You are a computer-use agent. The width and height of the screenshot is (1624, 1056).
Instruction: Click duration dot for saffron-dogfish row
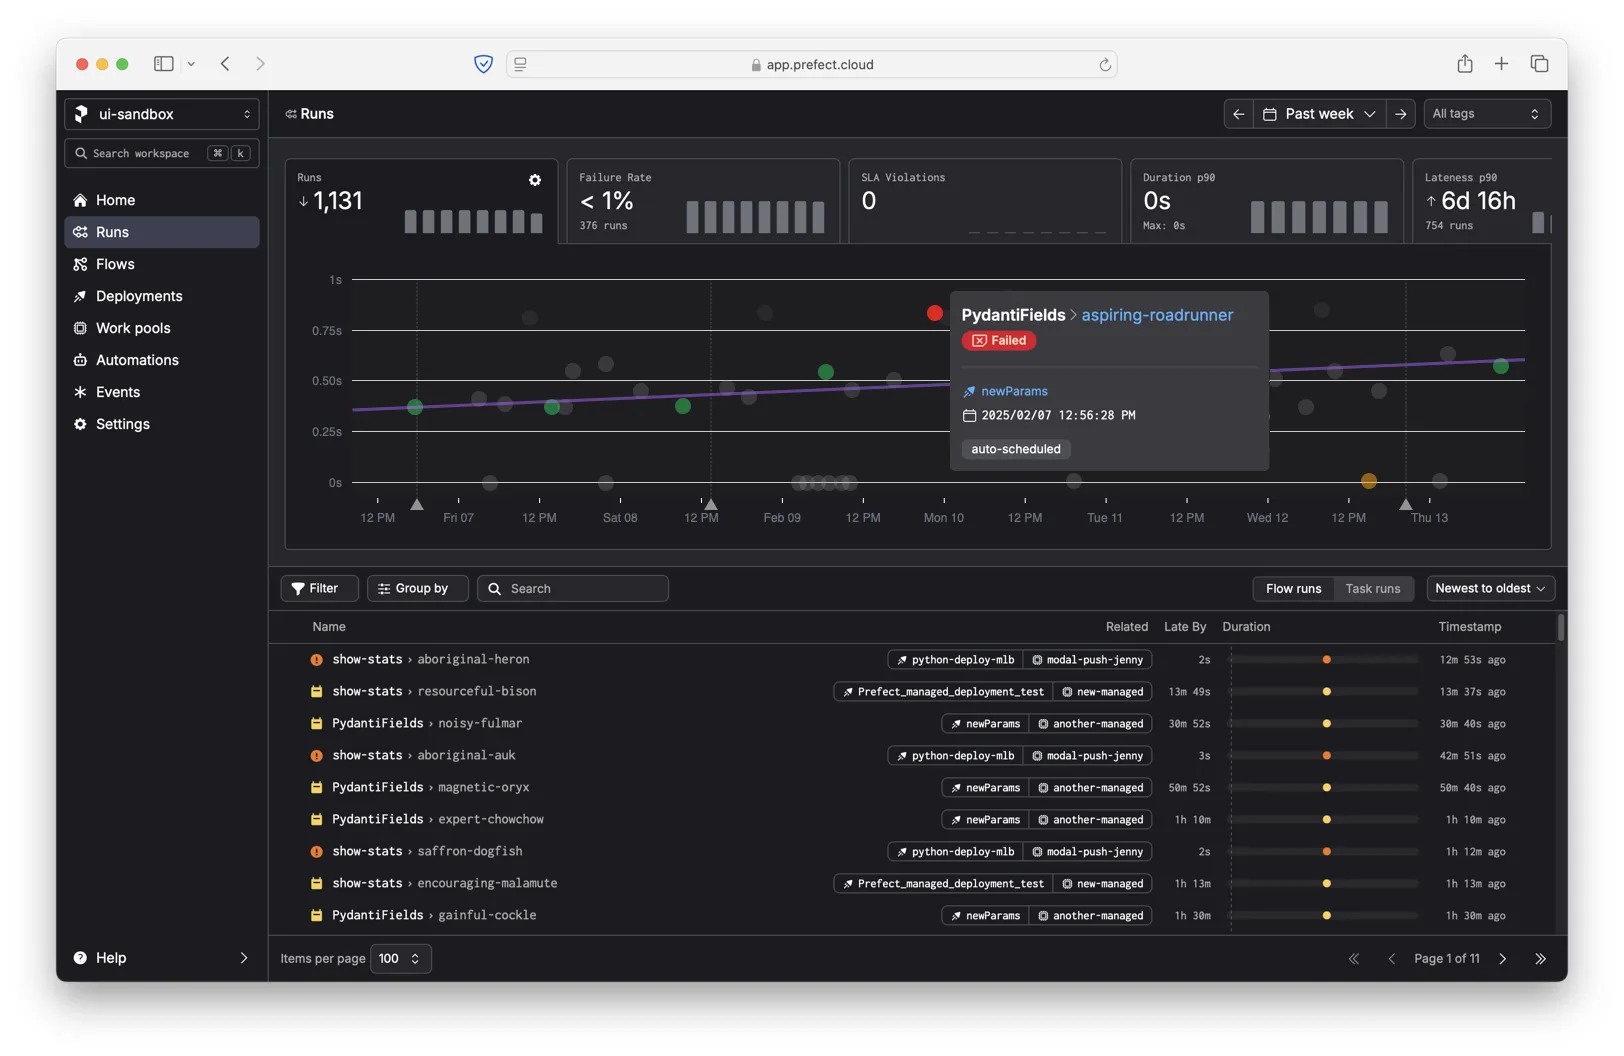pyautogui.click(x=1327, y=852)
